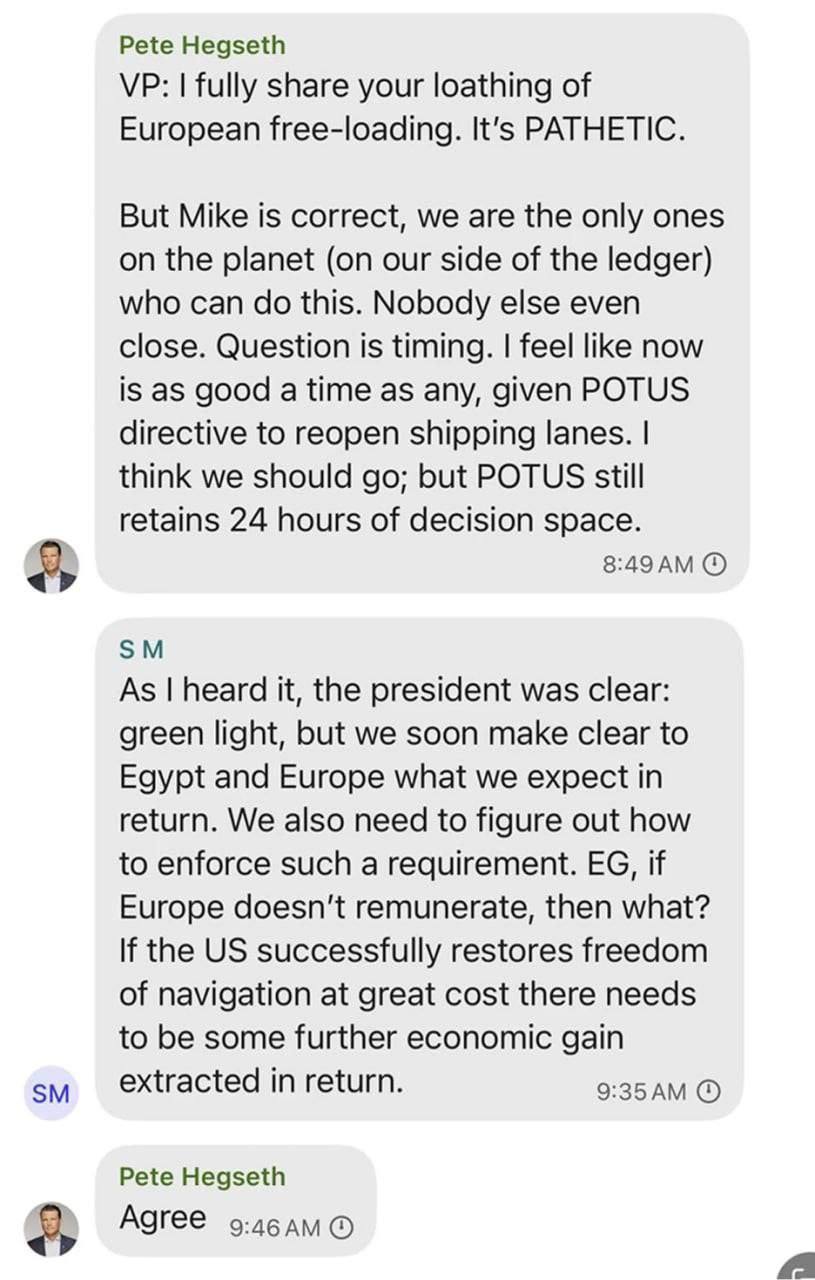
Task: Tap the SM initials avatar
Action: pyautogui.click(x=51, y=1093)
